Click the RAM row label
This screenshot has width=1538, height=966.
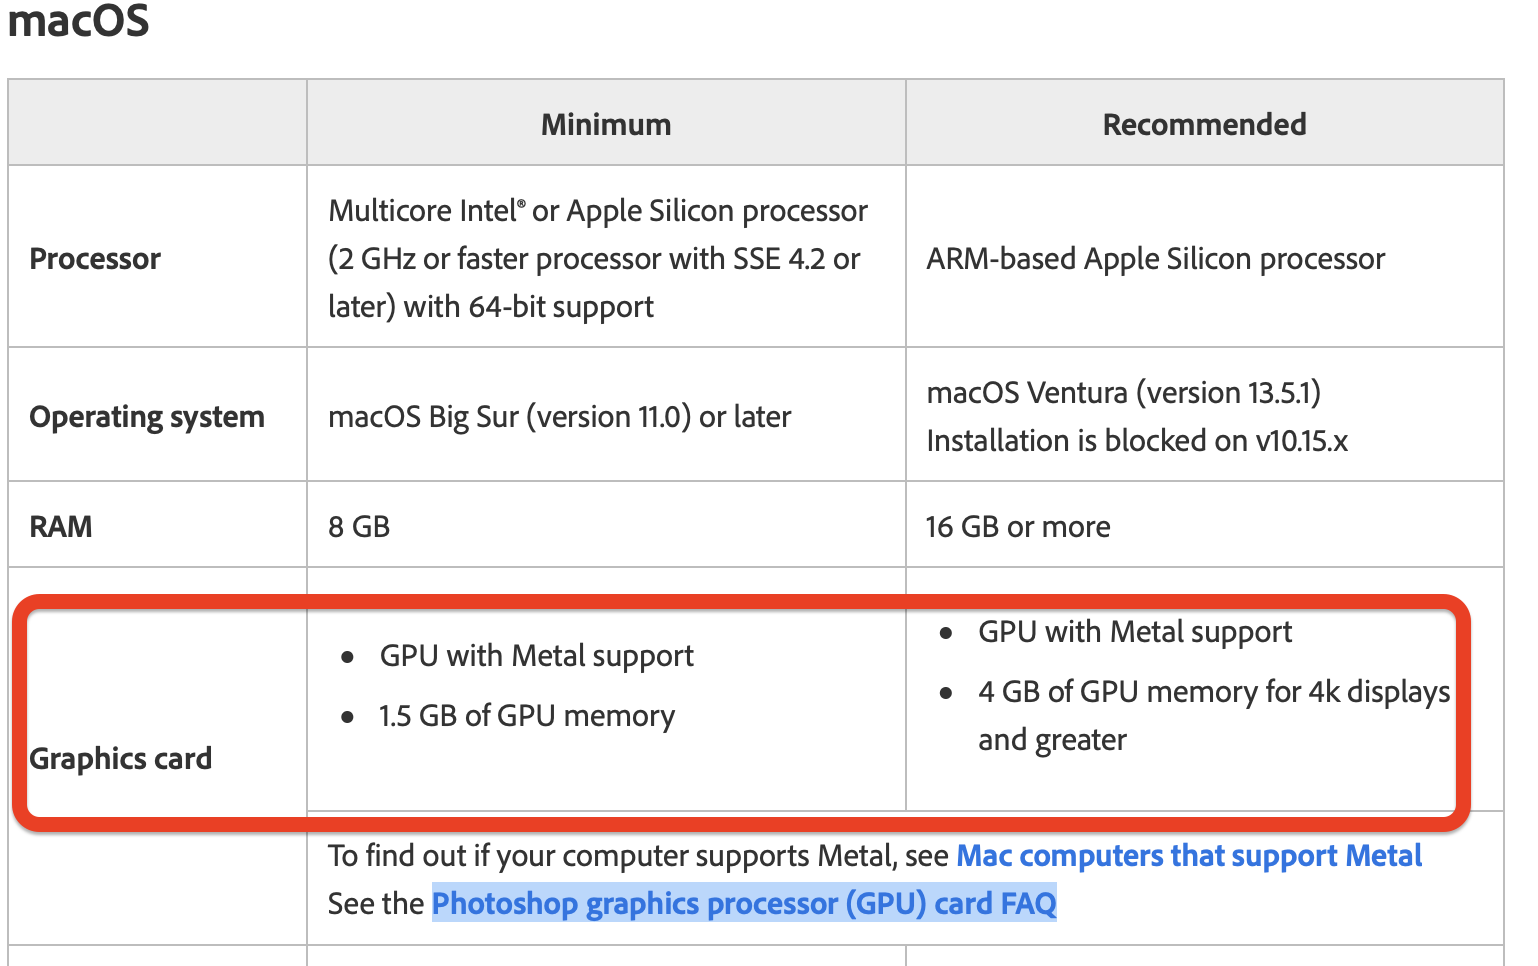(x=61, y=527)
